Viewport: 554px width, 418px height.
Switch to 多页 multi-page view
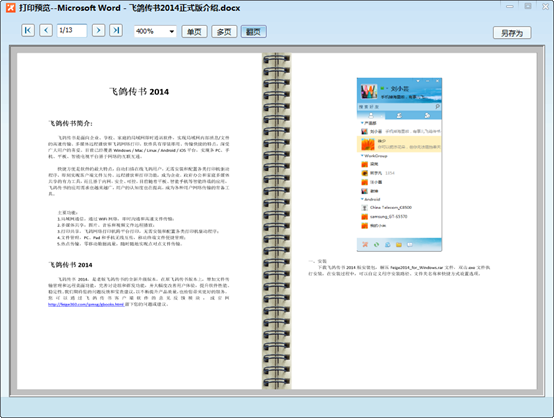[x=224, y=32]
